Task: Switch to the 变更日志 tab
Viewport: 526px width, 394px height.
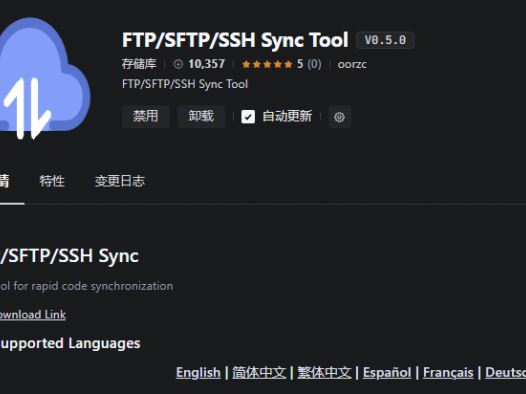Action: point(120,181)
